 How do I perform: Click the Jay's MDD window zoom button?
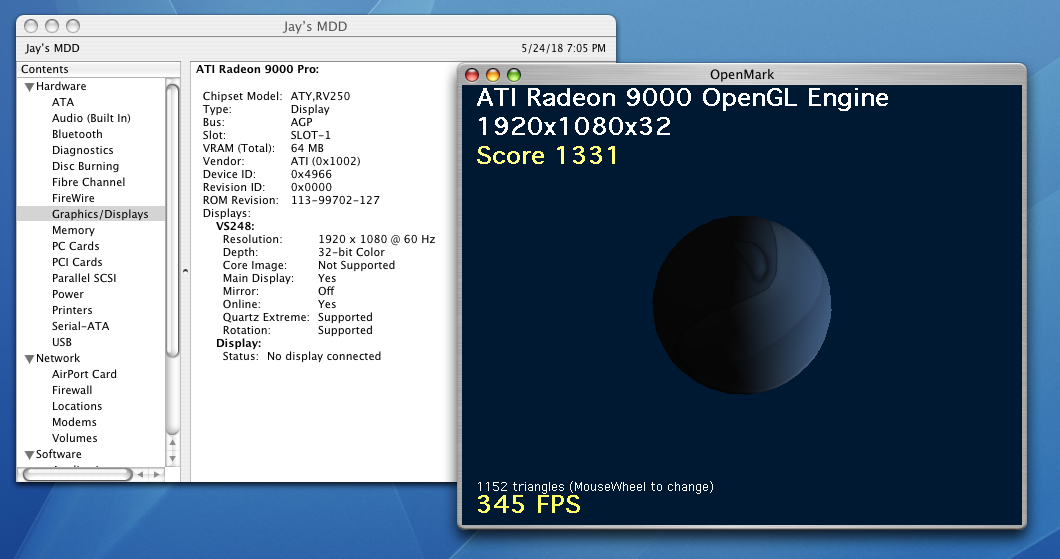click(x=72, y=26)
